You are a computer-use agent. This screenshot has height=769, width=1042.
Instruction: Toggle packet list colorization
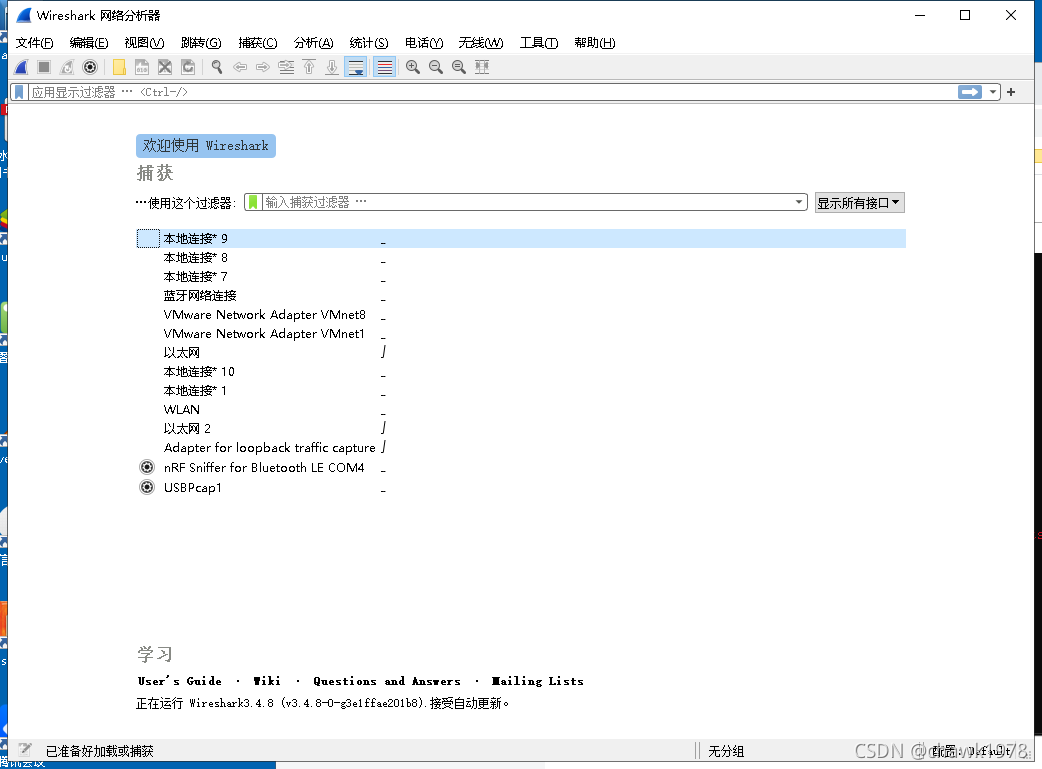pyautogui.click(x=385, y=67)
